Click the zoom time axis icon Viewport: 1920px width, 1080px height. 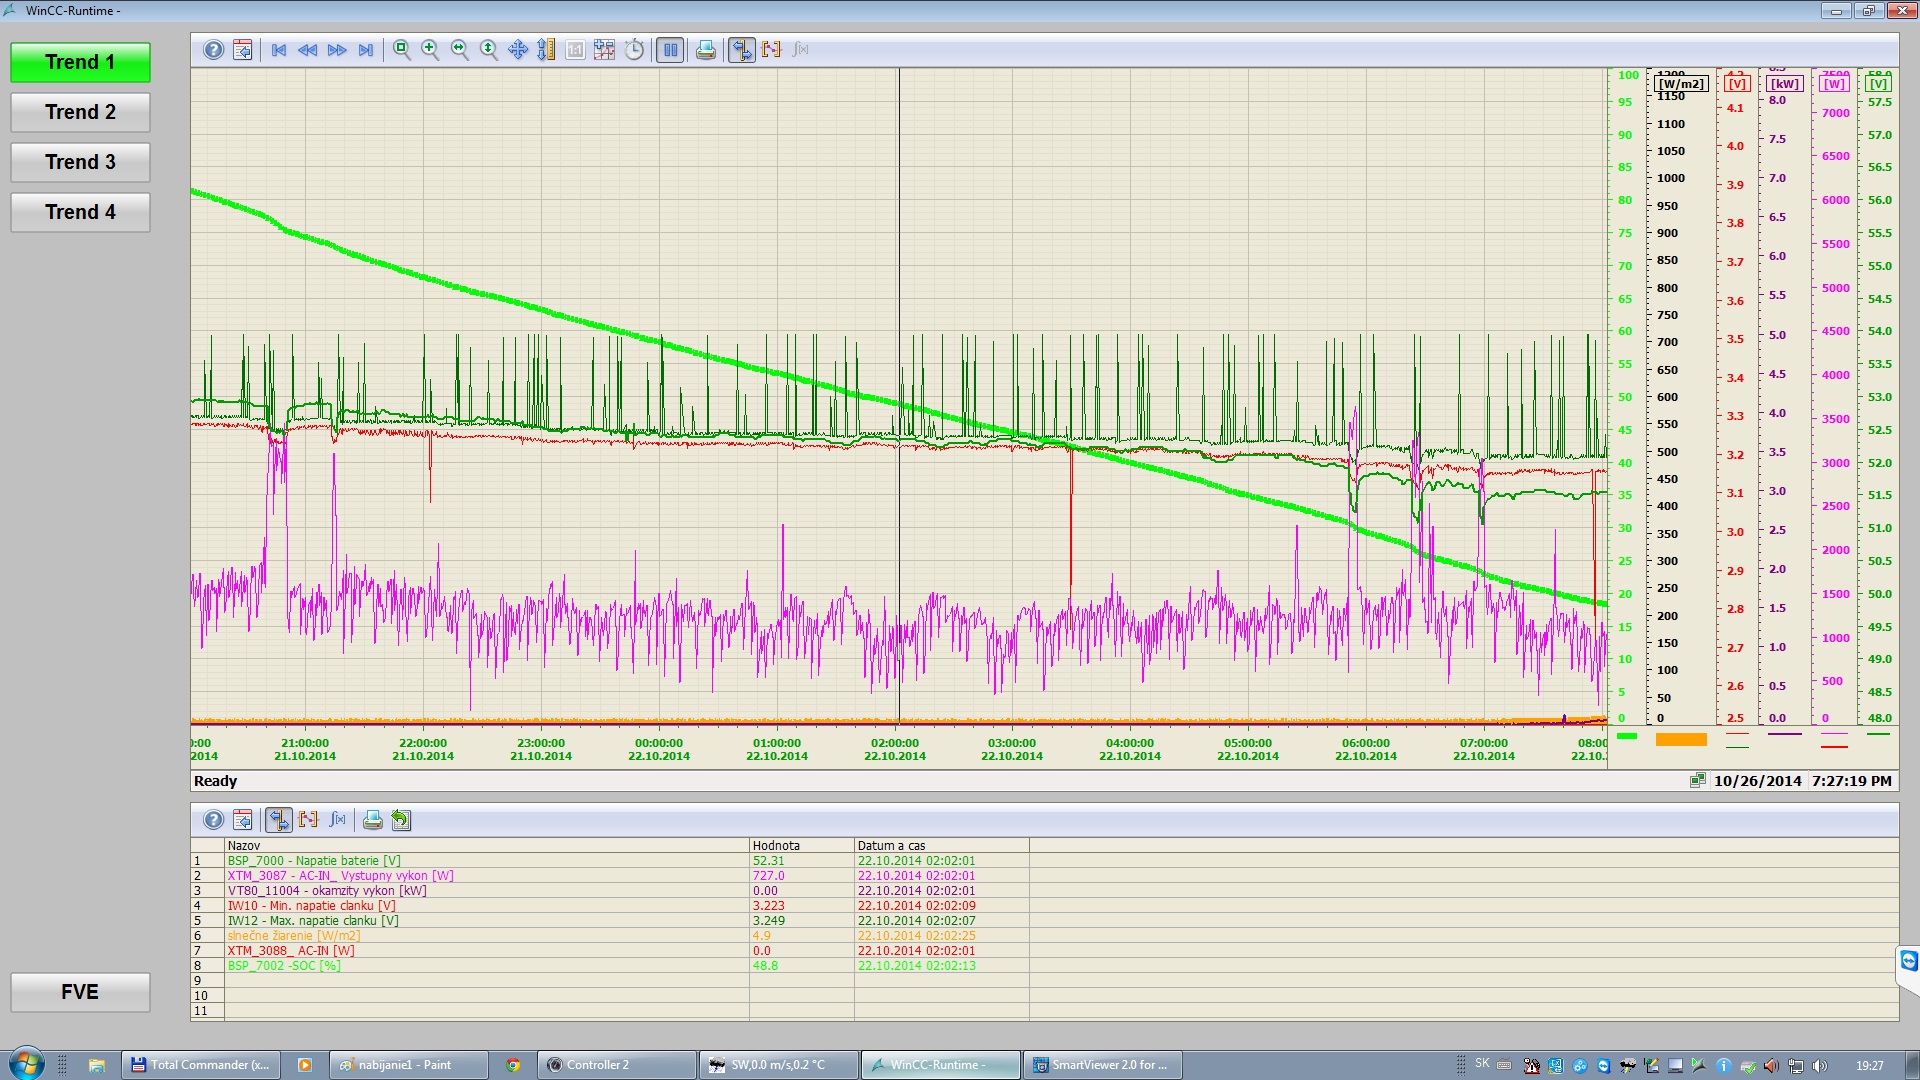[x=459, y=50]
